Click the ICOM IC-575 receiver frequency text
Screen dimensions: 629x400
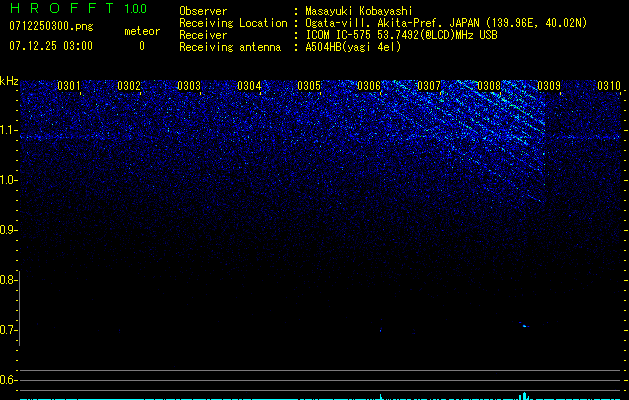(401, 35)
